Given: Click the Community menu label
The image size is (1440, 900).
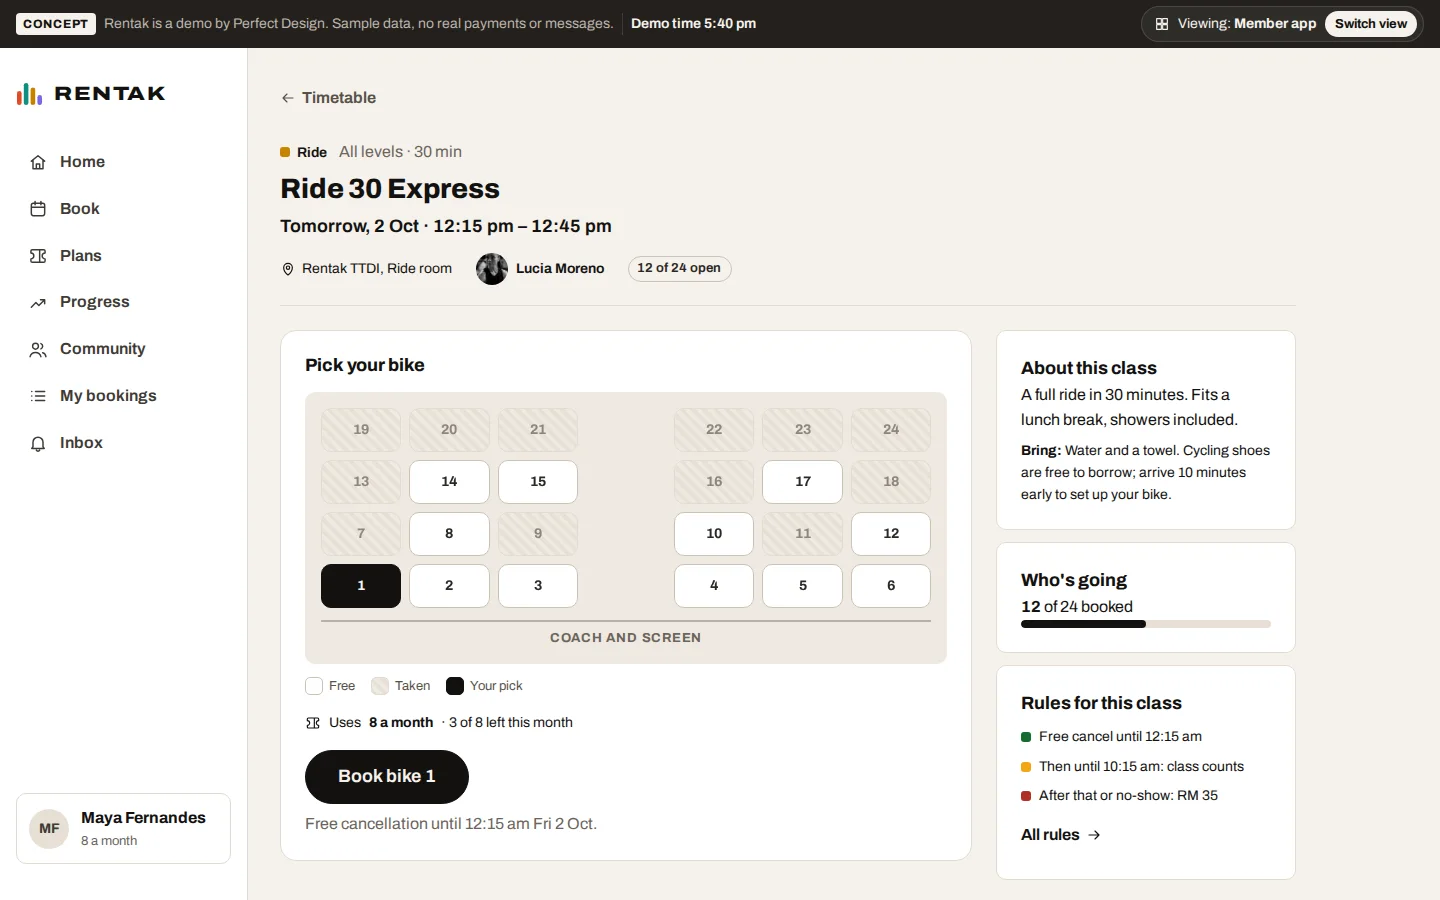Looking at the screenshot, I should (103, 349).
